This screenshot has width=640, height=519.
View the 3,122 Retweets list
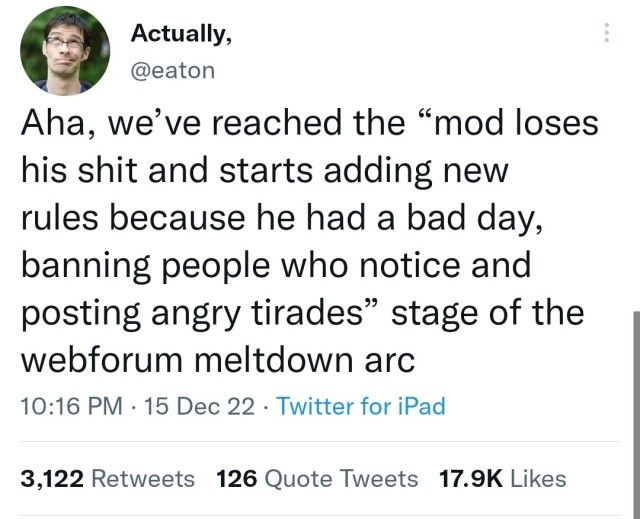[x=108, y=479]
